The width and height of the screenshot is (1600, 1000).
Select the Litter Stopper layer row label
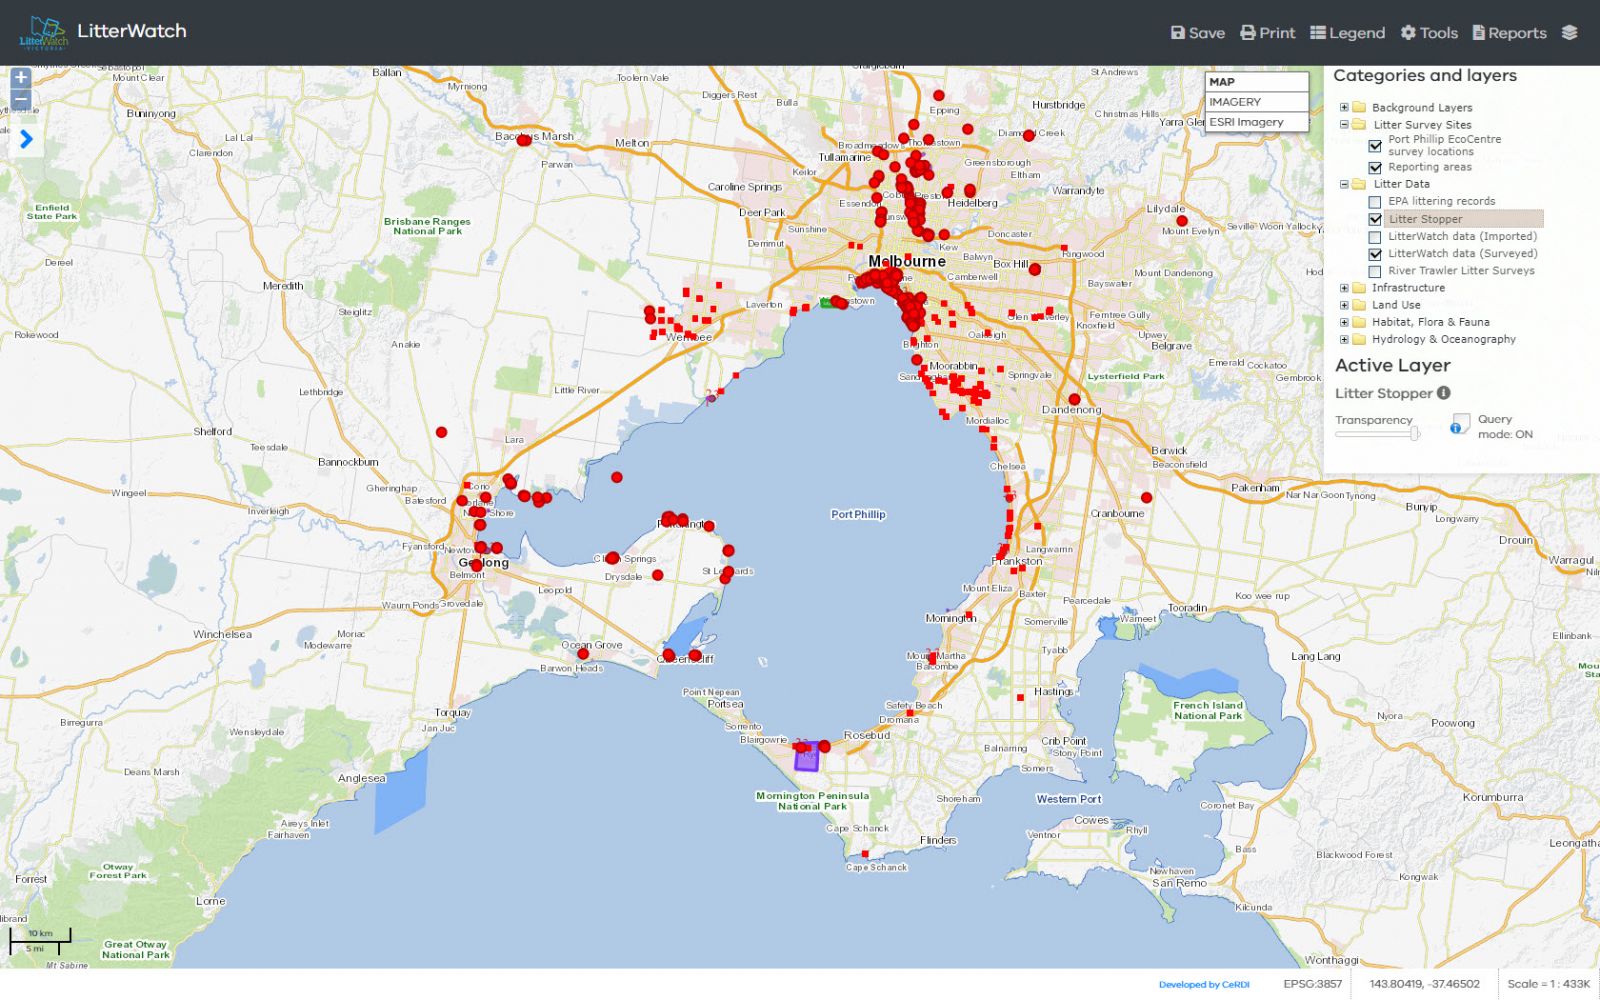click(1425, 219)
